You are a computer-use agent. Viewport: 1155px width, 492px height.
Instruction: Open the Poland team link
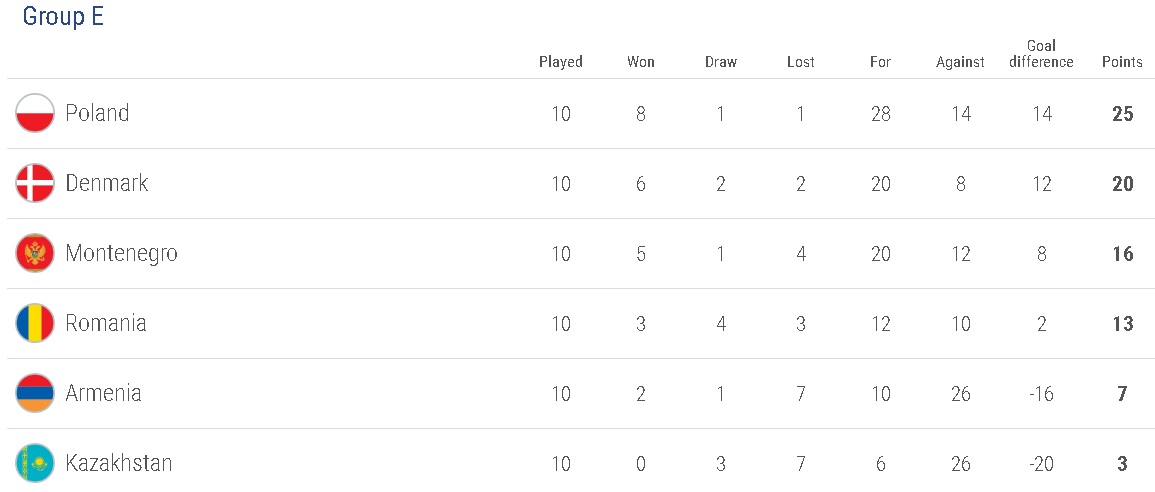coord(97,113)
